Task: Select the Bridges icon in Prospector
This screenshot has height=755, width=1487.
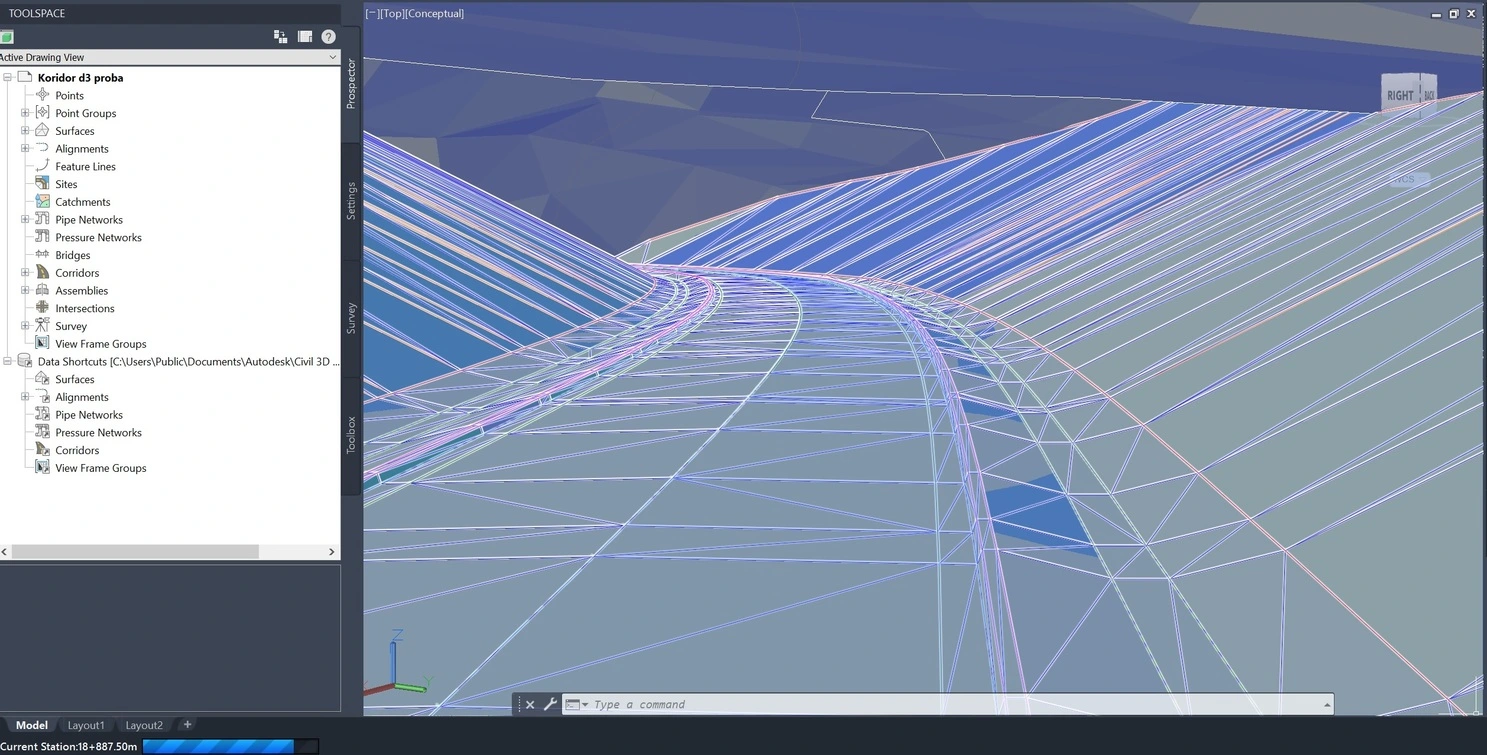Action: pos(42,254)
